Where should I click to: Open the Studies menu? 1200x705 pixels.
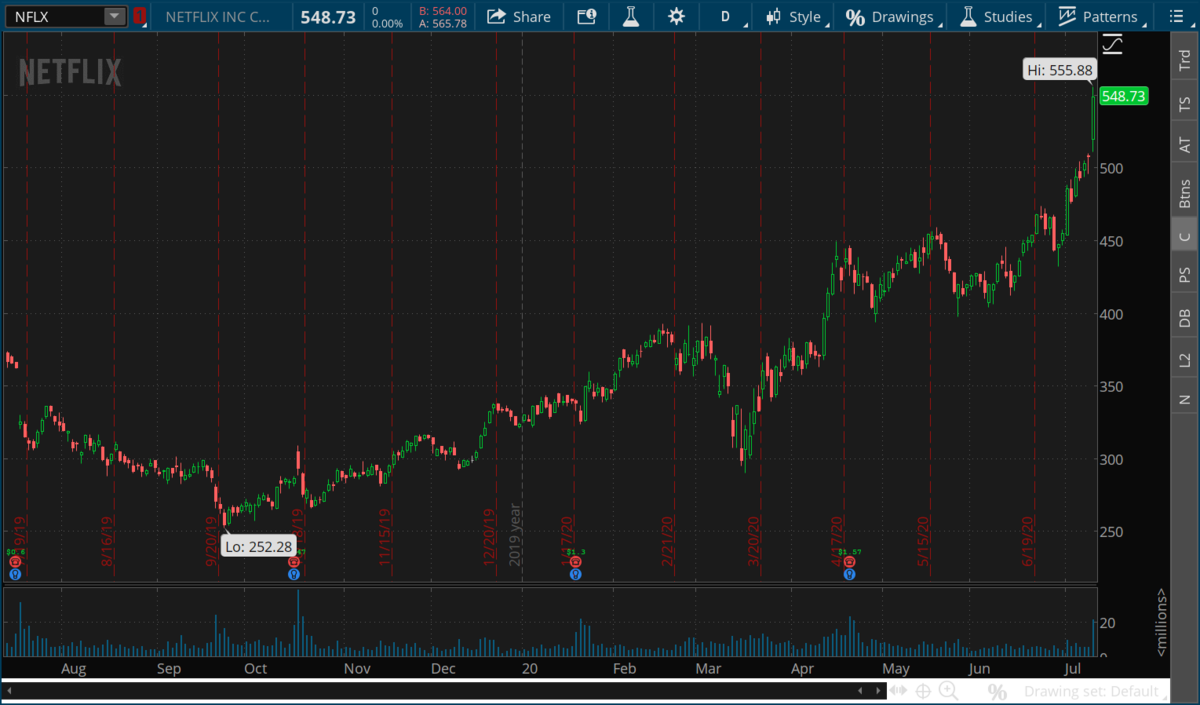pos(997,16)
